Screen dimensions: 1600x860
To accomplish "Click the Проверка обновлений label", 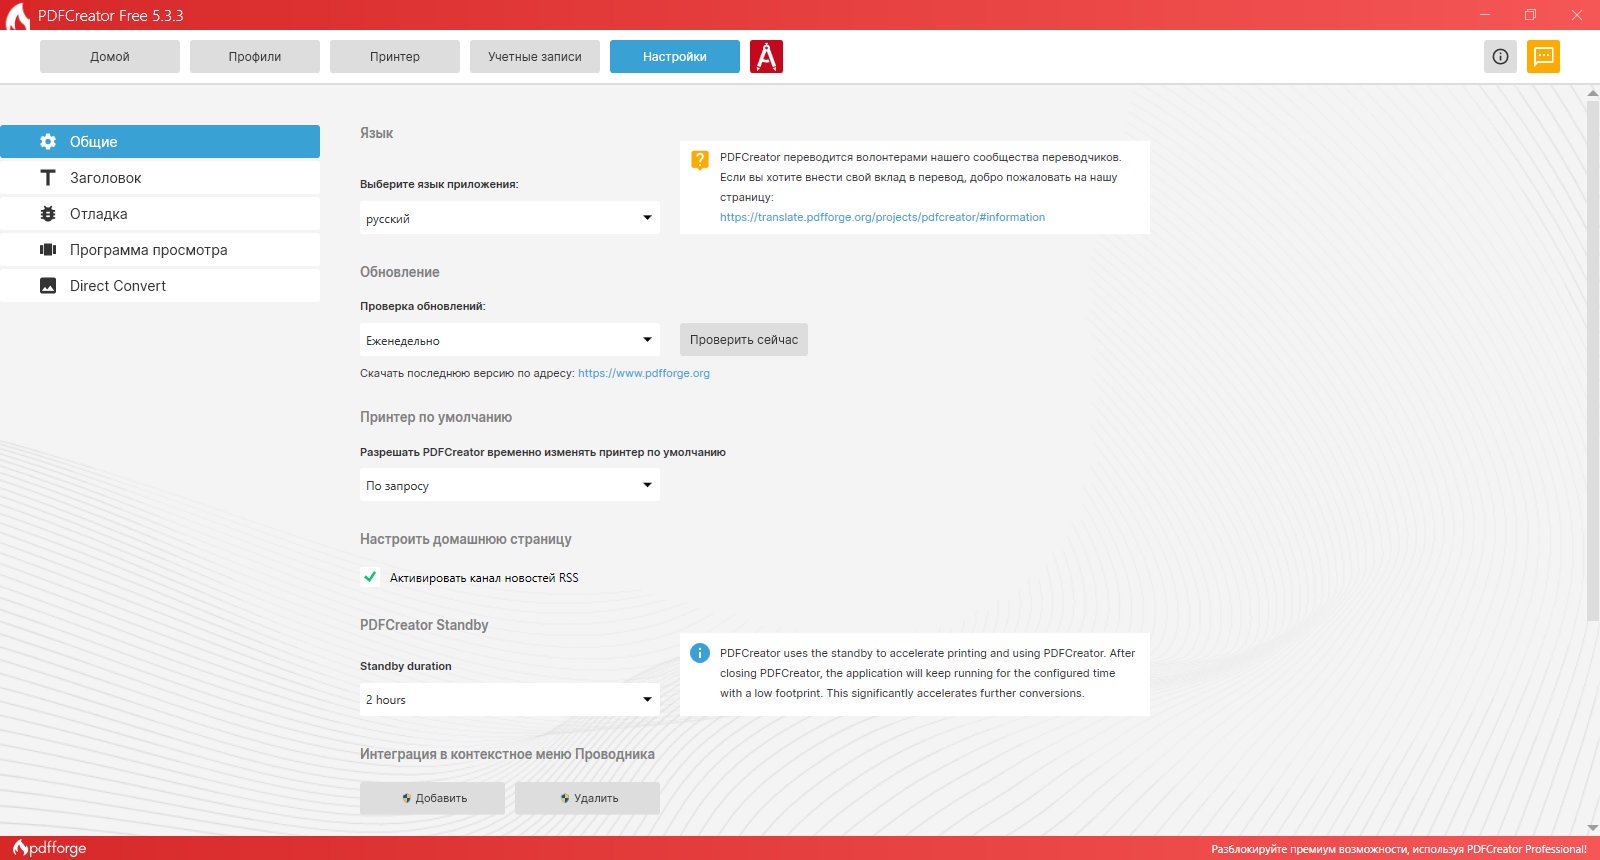I will pos(423,306).
